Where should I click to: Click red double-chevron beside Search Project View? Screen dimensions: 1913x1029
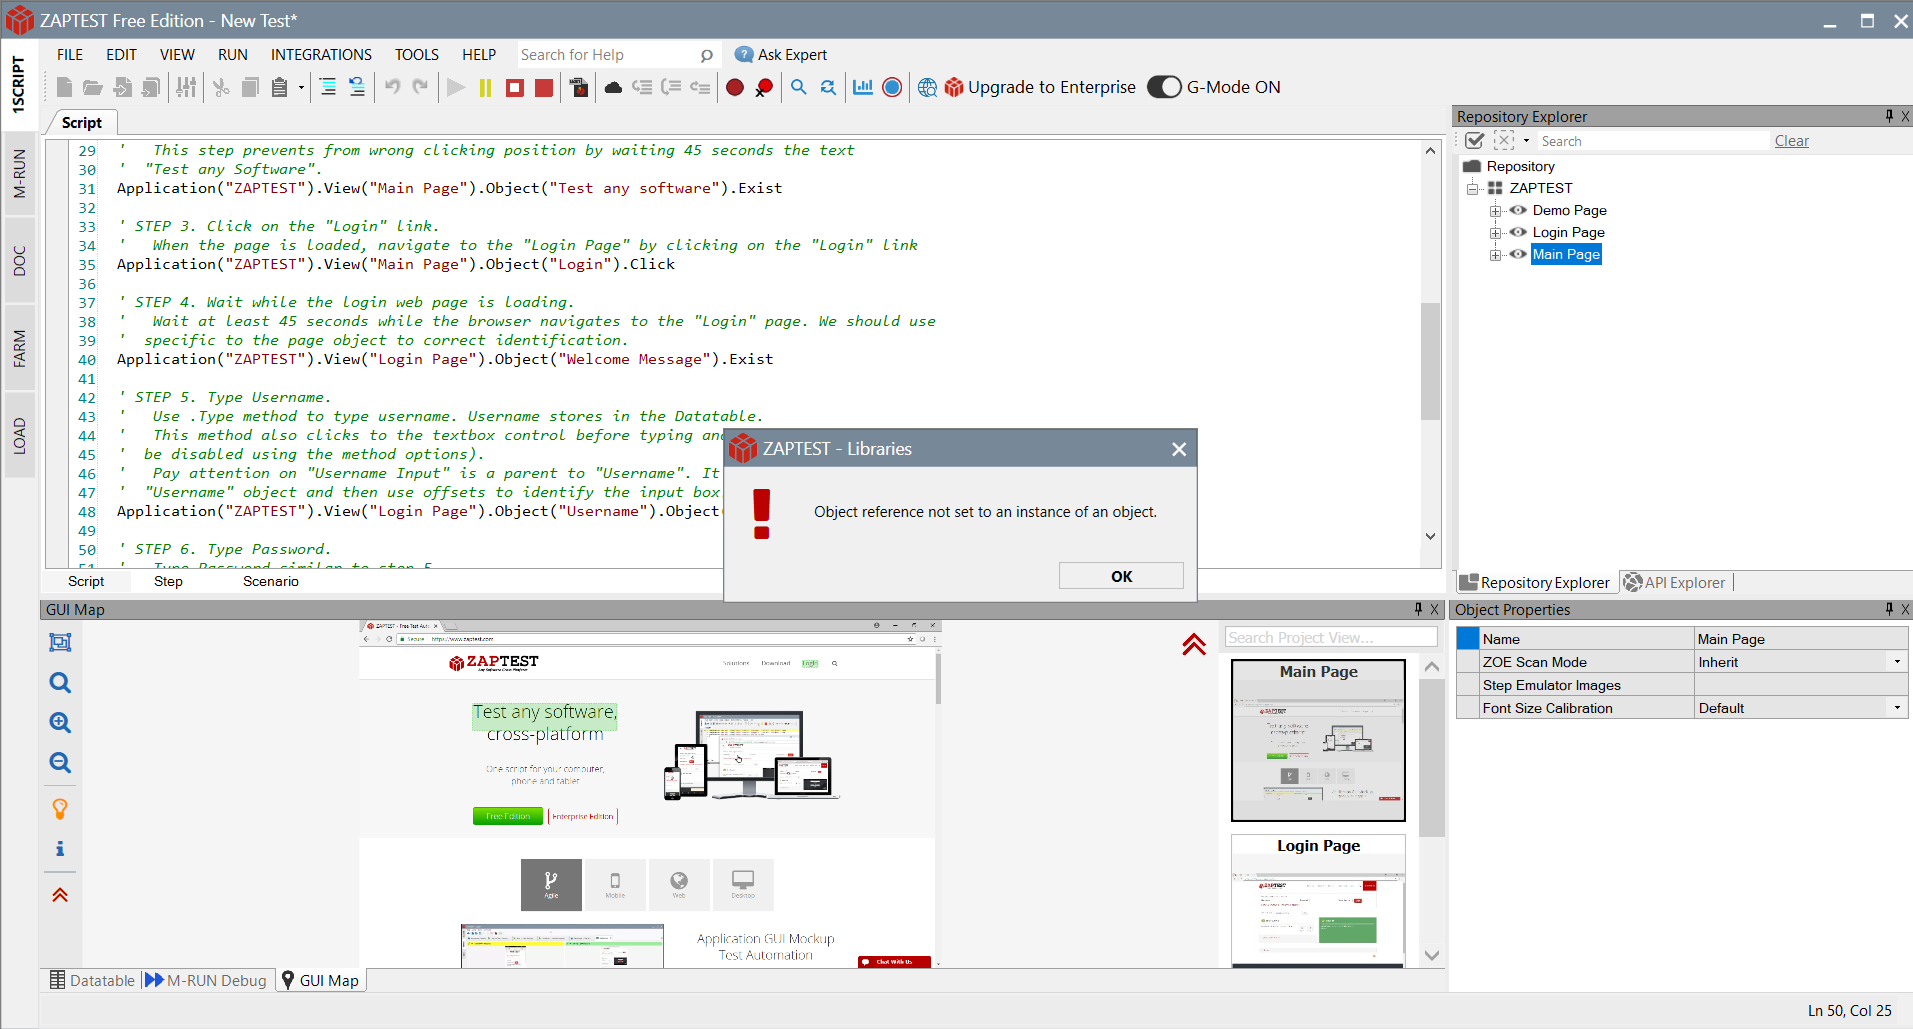click(1194, 644)
